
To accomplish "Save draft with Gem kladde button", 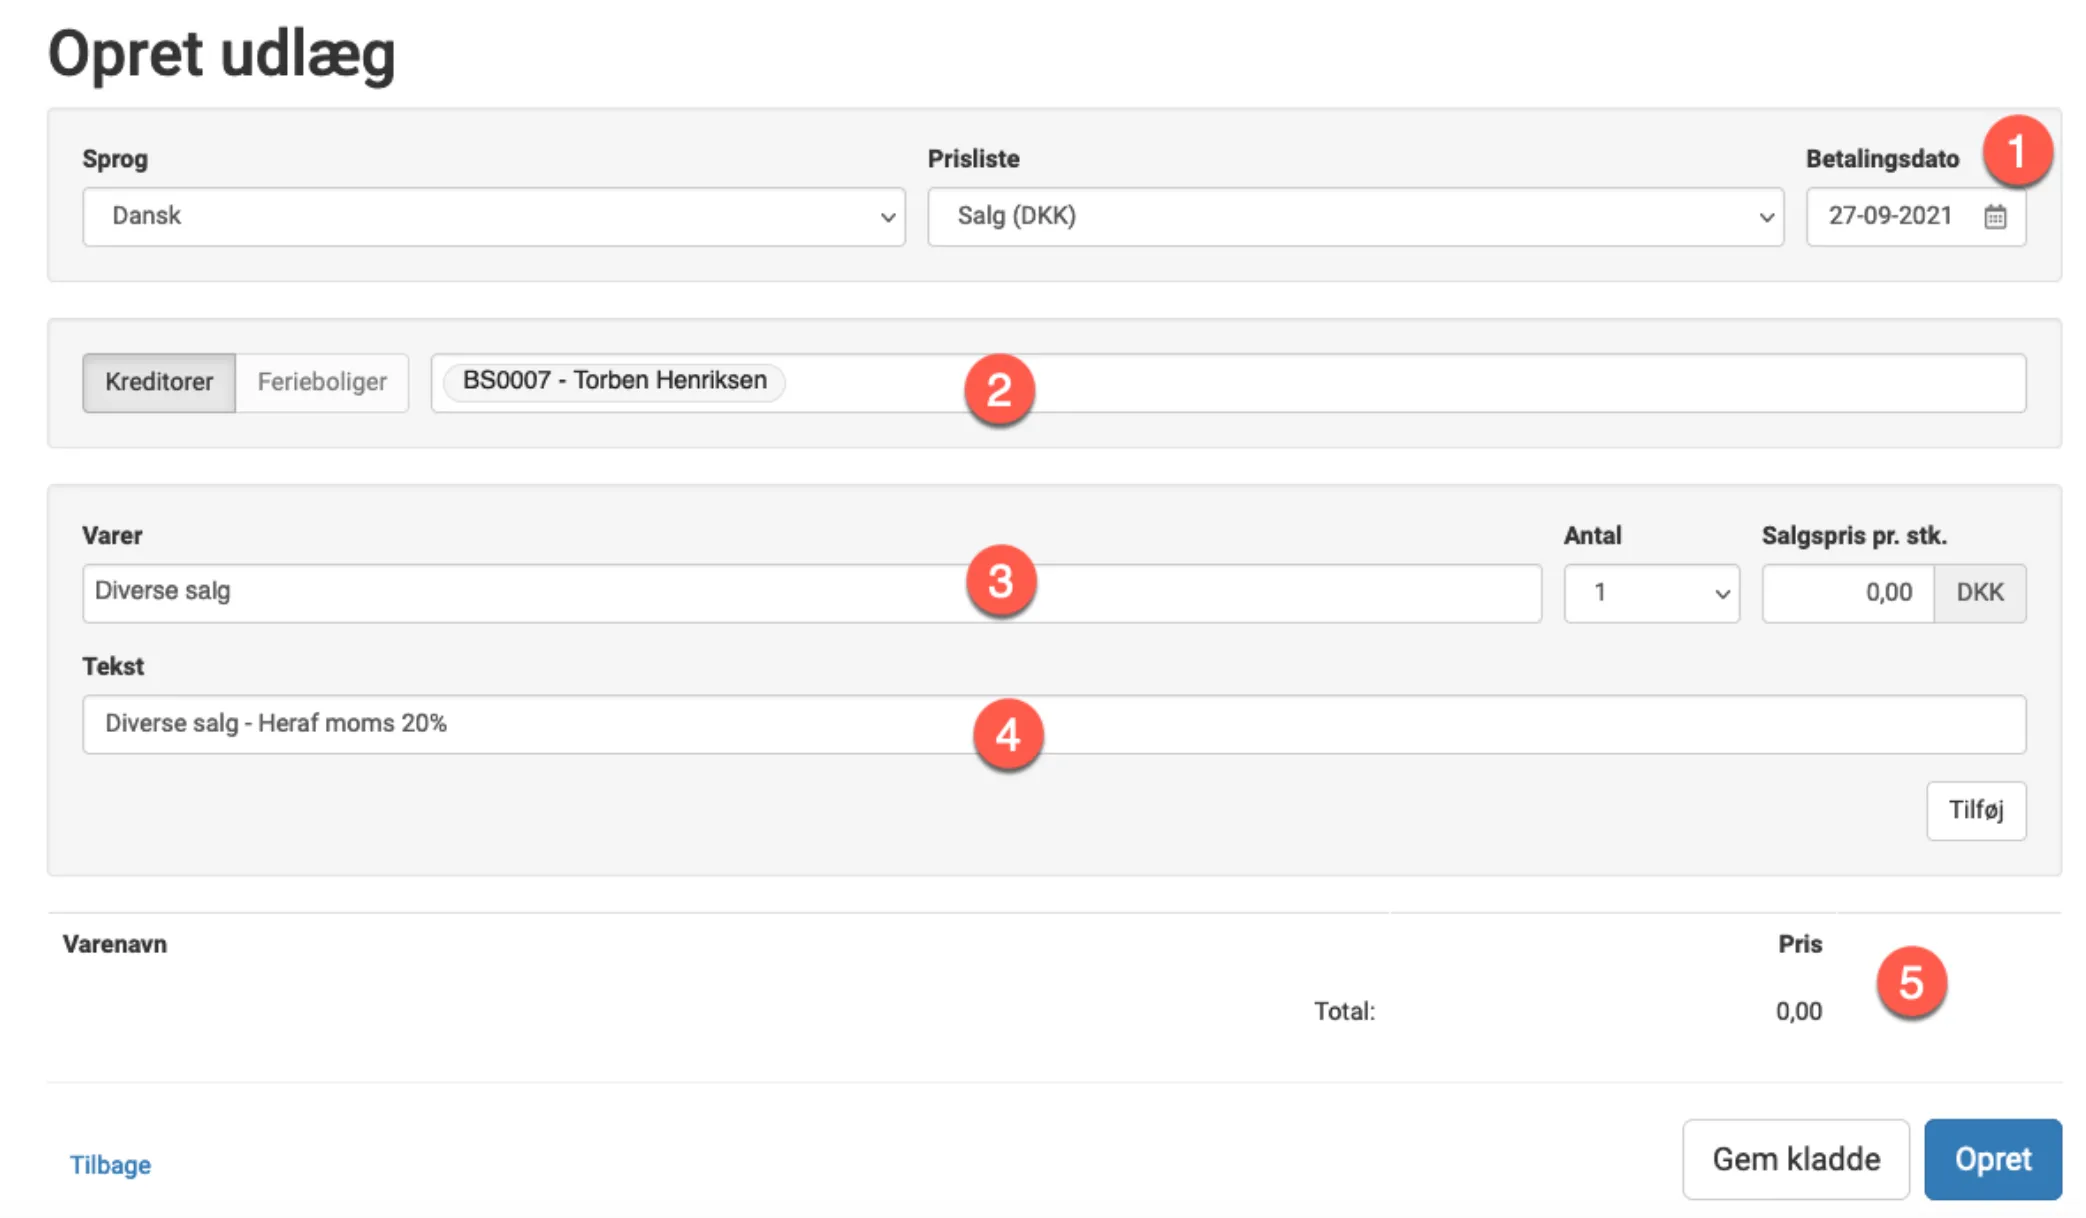I will [1795, 1159].
